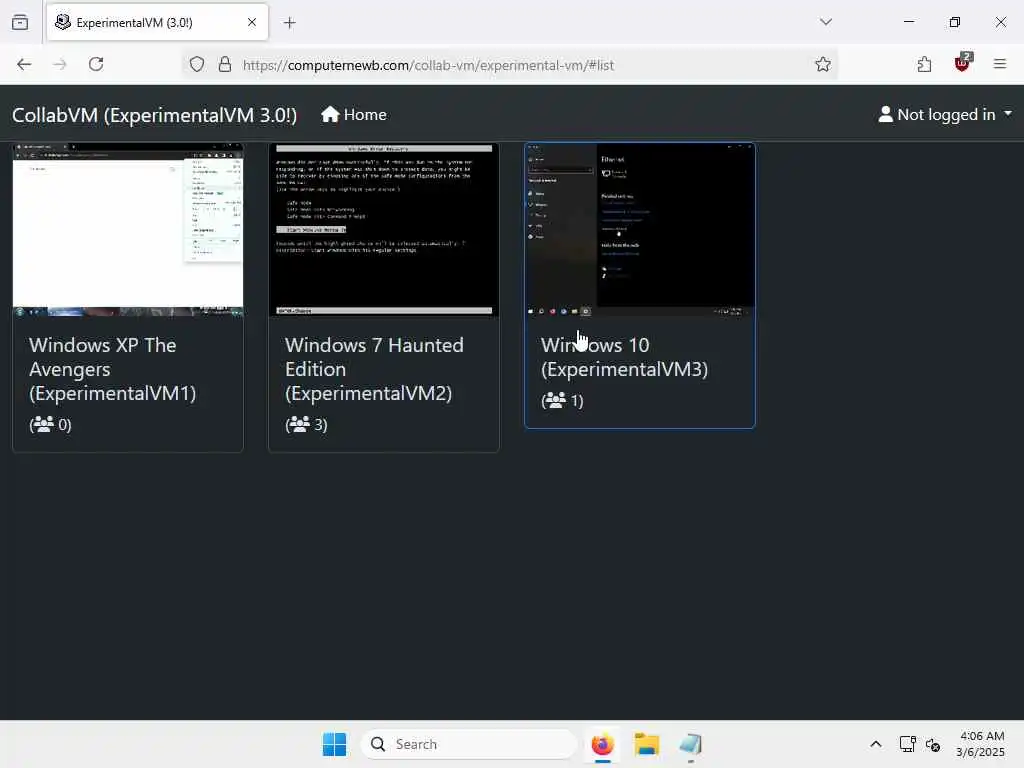Expand the Not logged in dropdown
Screen dimensions: 1024x768
[945, 115]
